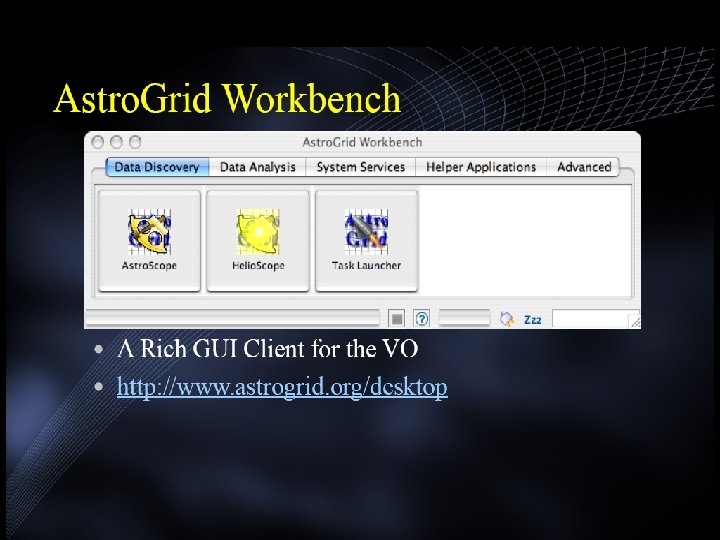Click the Zzz idle status icon
The height and width of the screenshot is (540, 720).
click(x=533, y=320)
